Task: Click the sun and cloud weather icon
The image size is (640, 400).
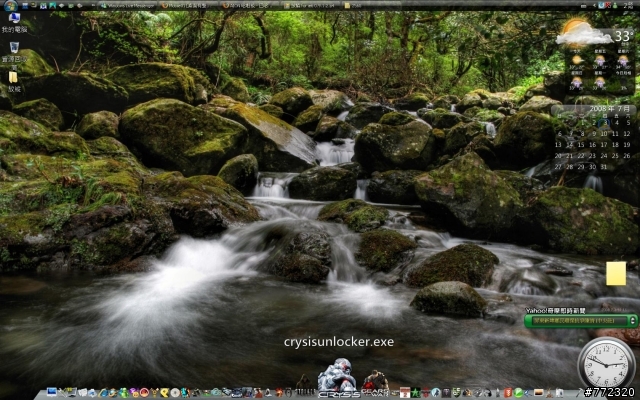Action: tap(583, 33)
